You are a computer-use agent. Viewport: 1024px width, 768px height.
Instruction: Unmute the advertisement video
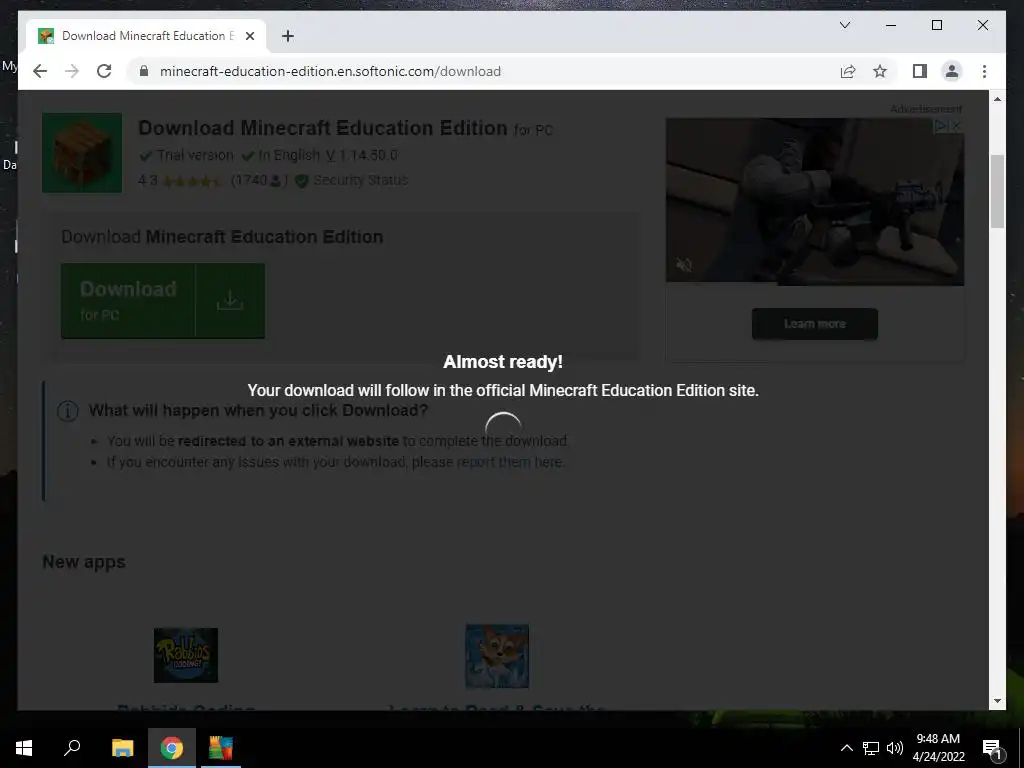(684, 264)
